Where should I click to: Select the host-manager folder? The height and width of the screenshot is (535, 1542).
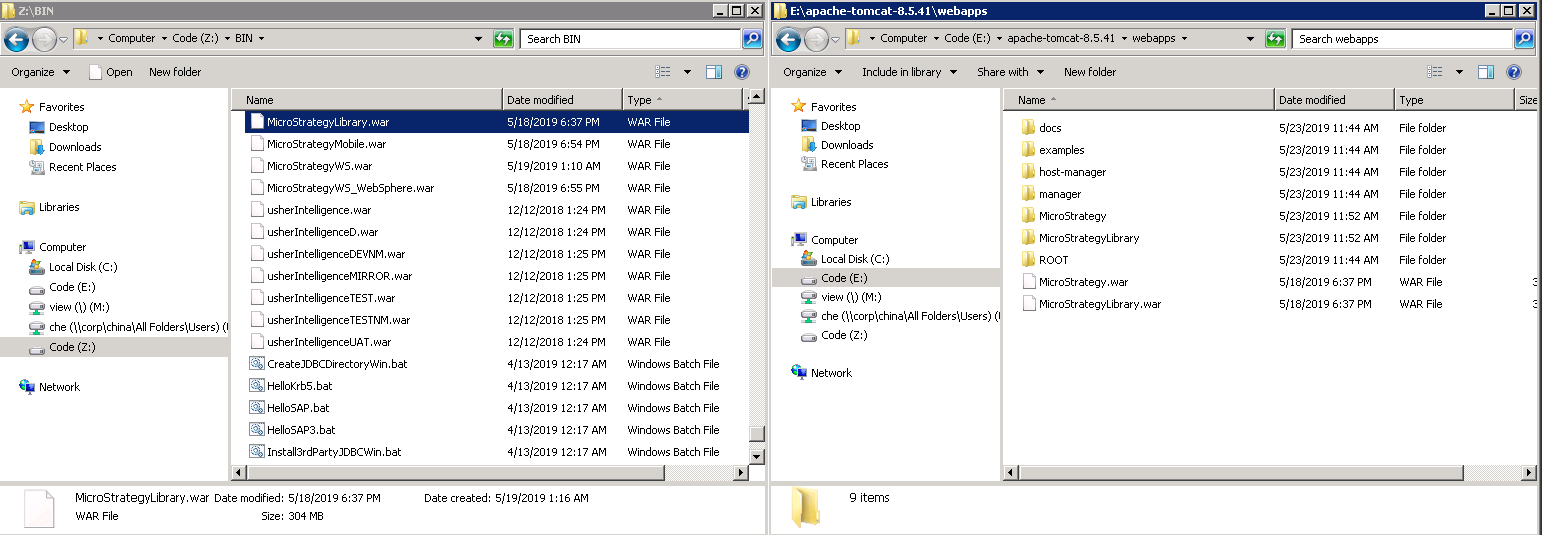[1072, 172]
